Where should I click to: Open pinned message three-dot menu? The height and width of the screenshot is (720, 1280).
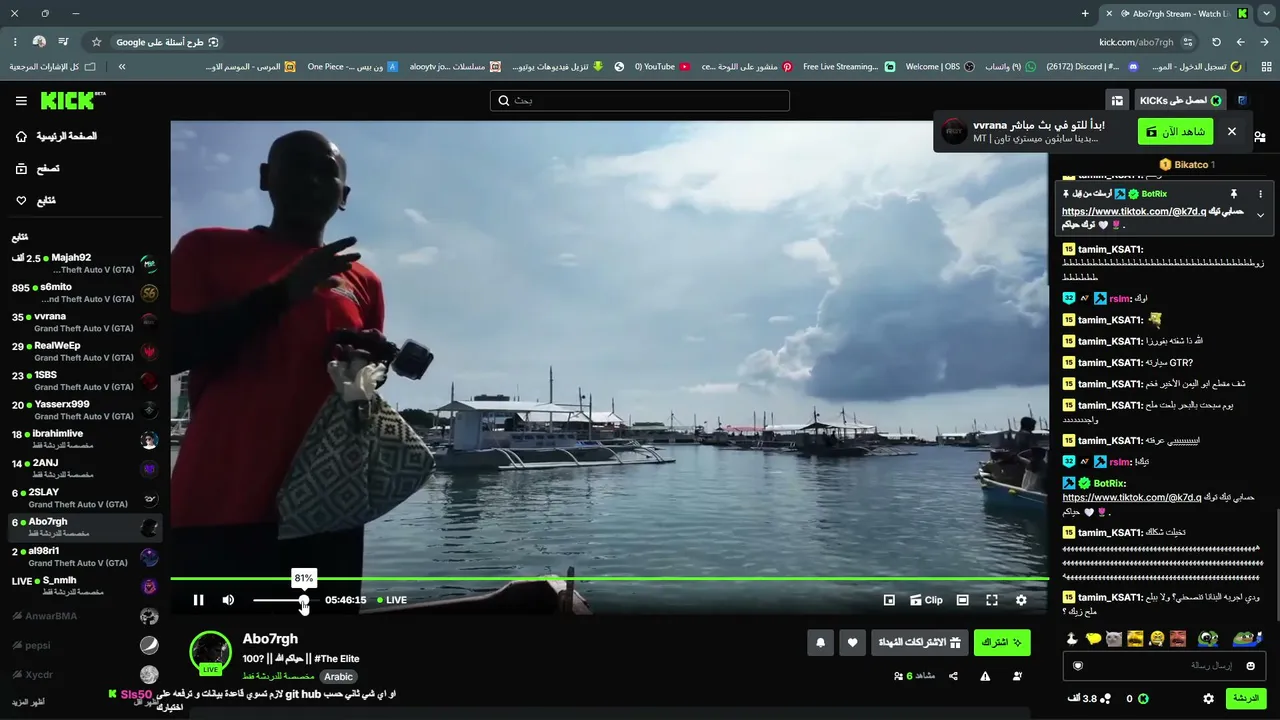(x=1260, y=194)
